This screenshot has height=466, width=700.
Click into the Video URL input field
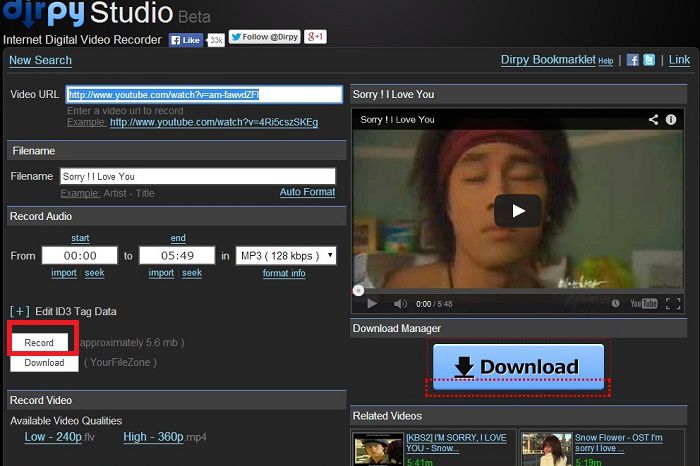[x=203, y=95]
